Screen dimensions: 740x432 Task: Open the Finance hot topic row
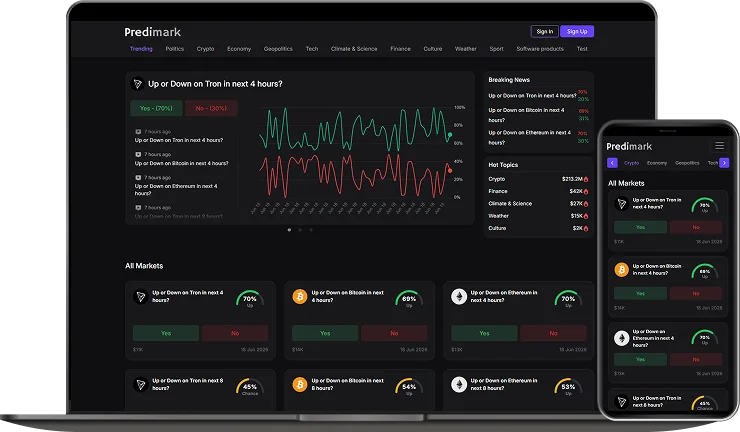538,191
